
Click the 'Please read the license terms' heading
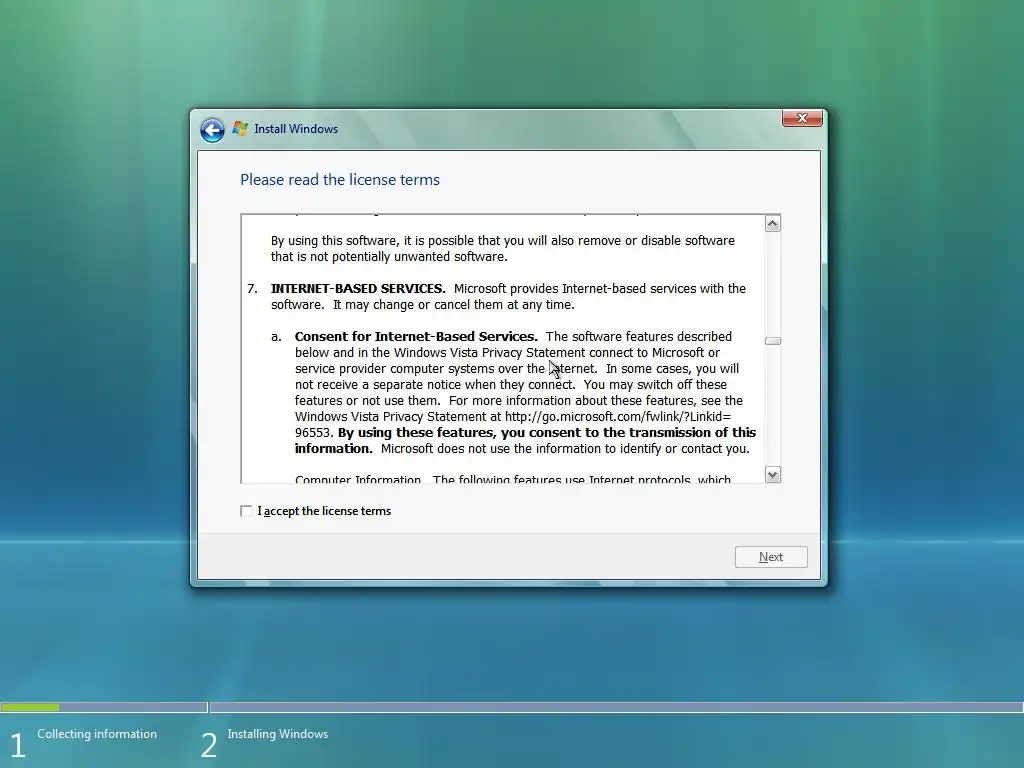pyautogui.click(x=340, y=180)
